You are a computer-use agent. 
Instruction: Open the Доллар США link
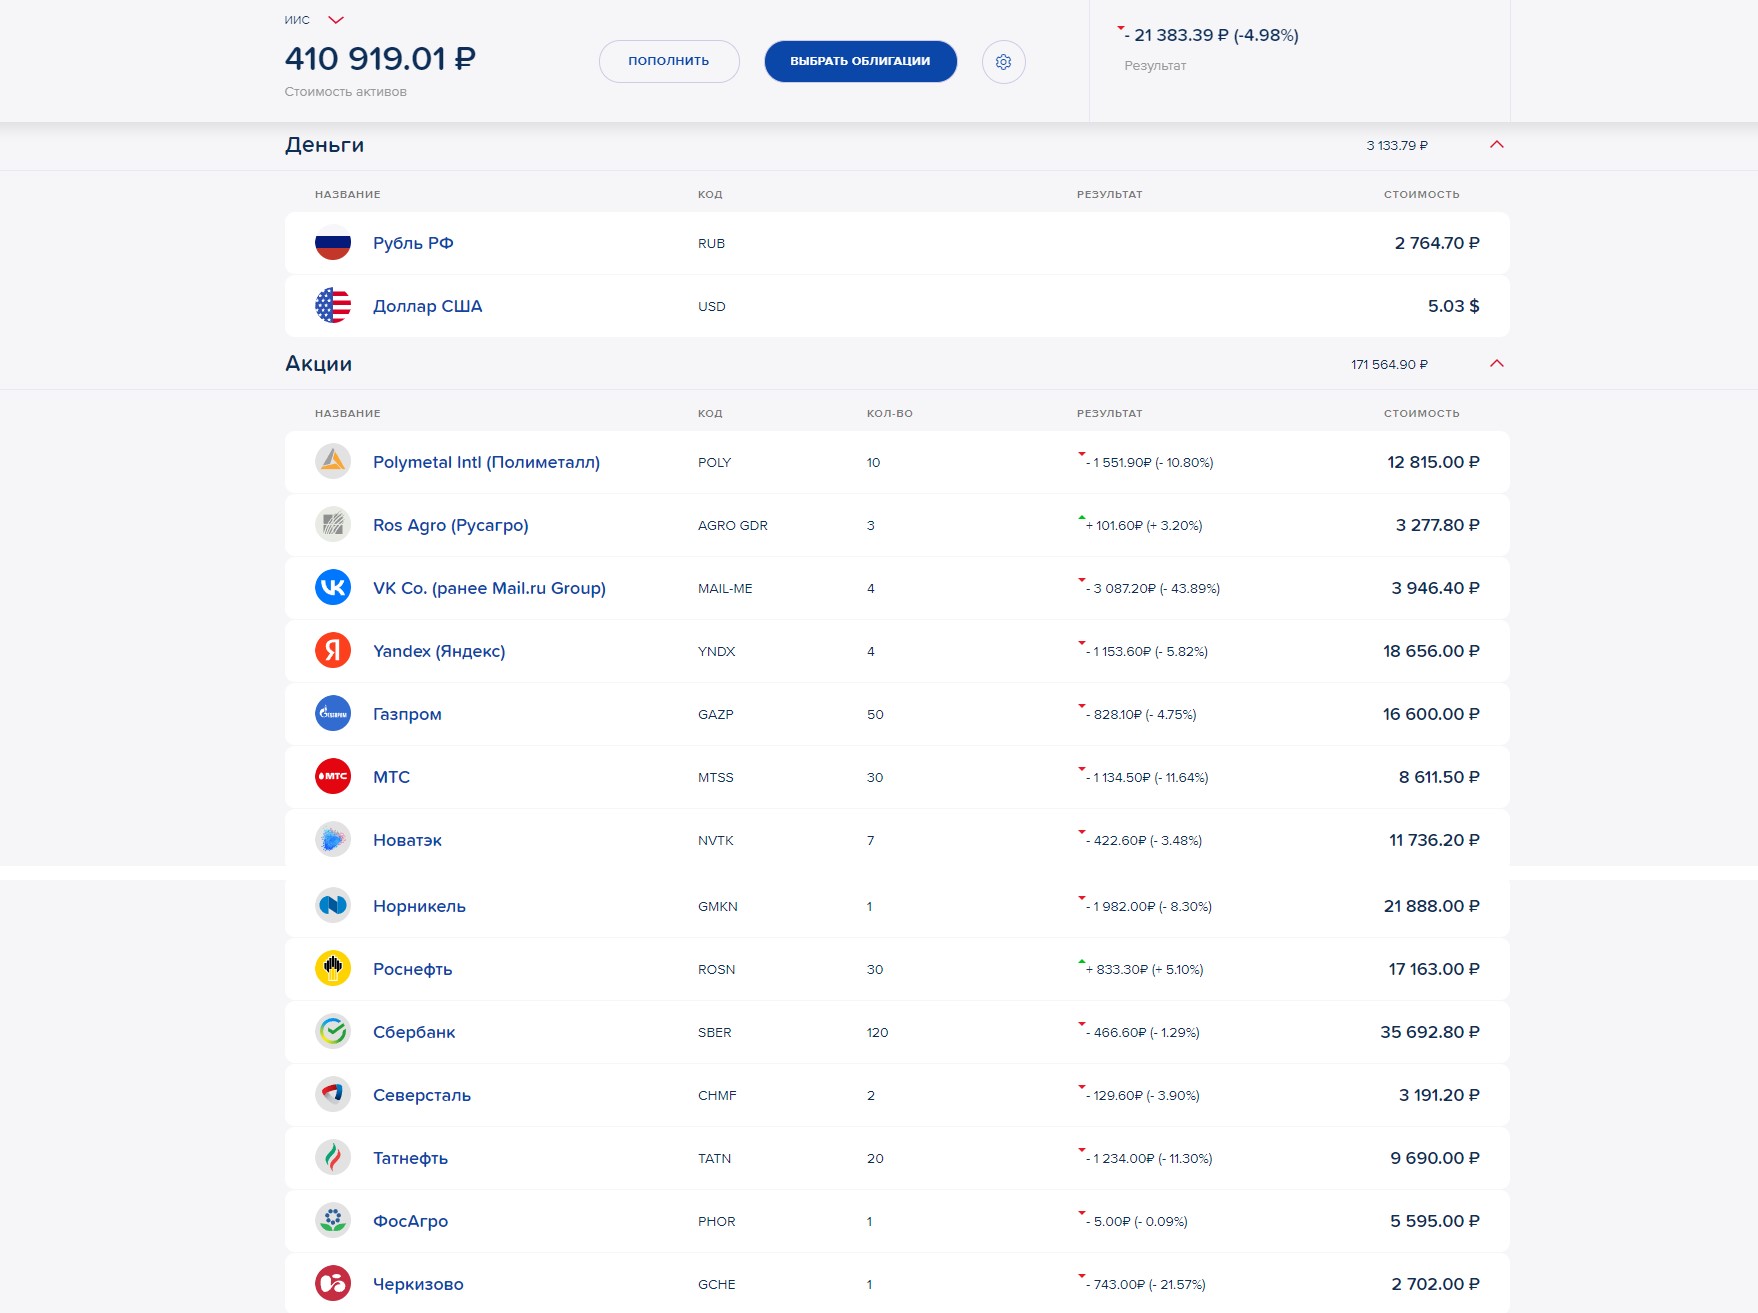(x=428, y=306)
